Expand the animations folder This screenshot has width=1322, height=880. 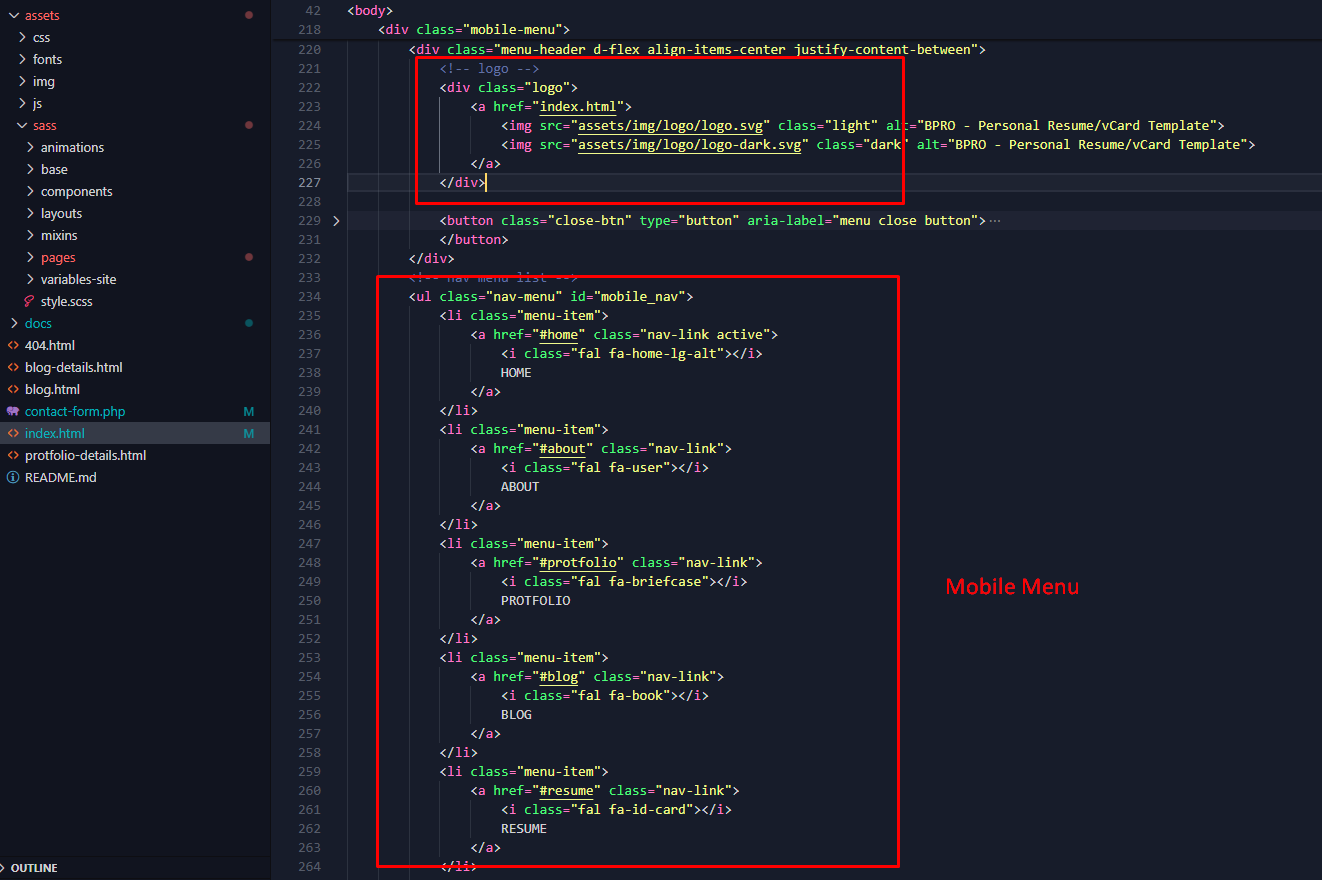[31, 147]
